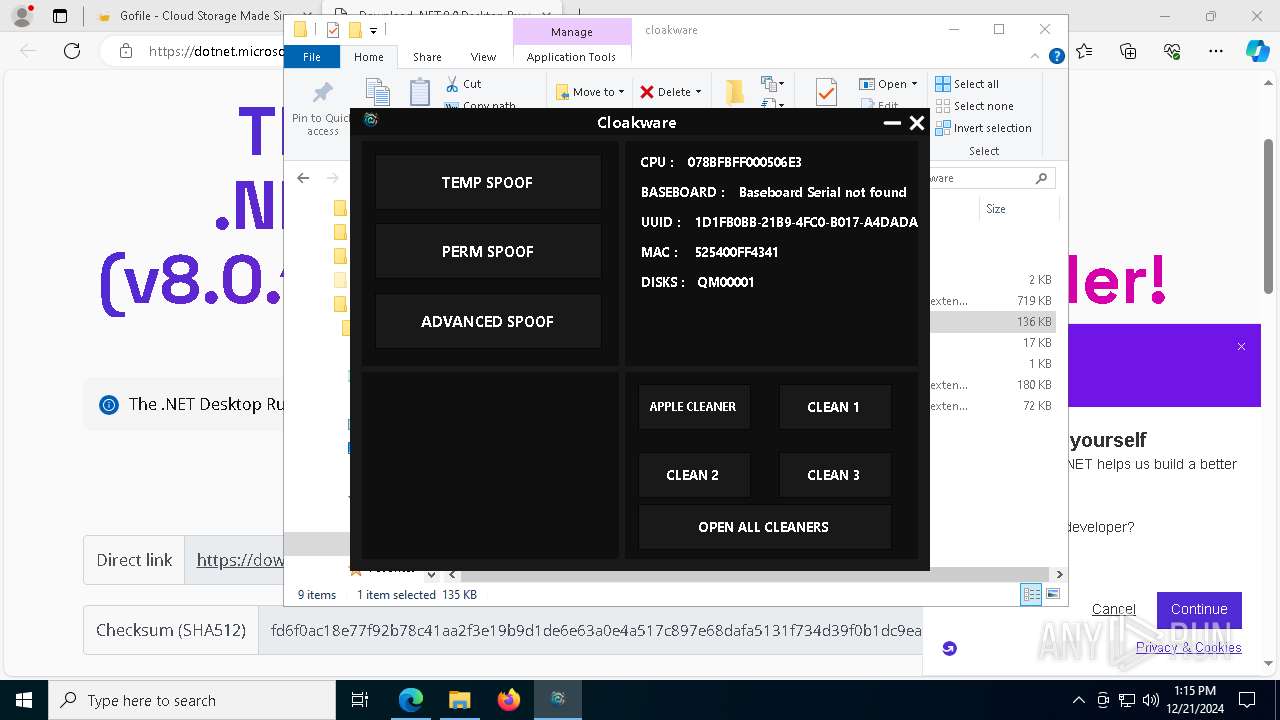Viewport: 1280px width, 720px height.
Task: Click the Manage contextual tab
Action: click(572, 32)
